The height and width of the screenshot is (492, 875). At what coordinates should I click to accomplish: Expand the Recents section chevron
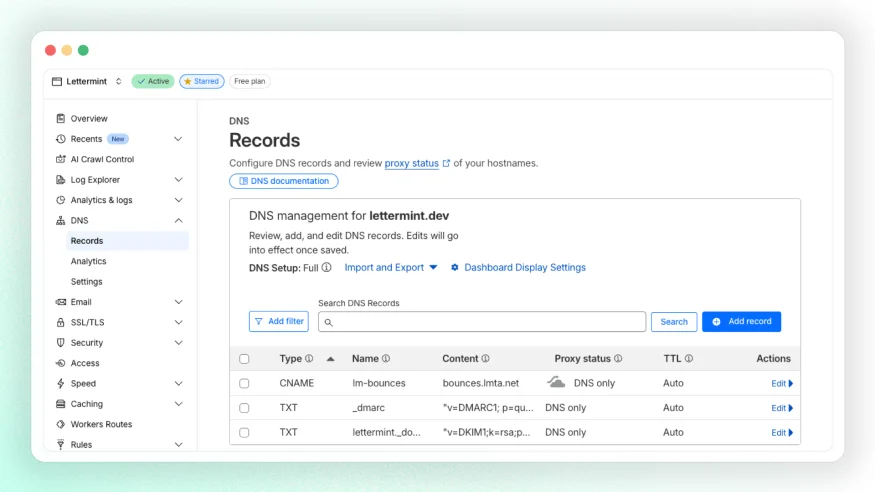(178, 139)
